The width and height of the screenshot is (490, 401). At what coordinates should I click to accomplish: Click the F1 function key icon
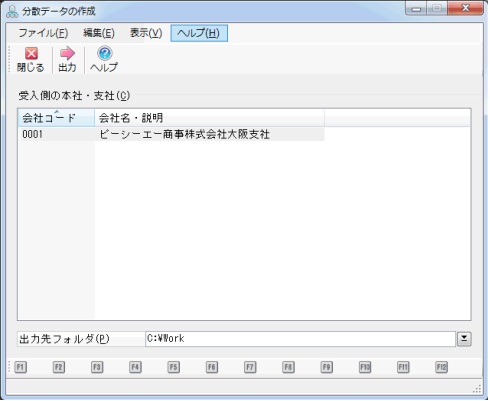coord(20,367)
